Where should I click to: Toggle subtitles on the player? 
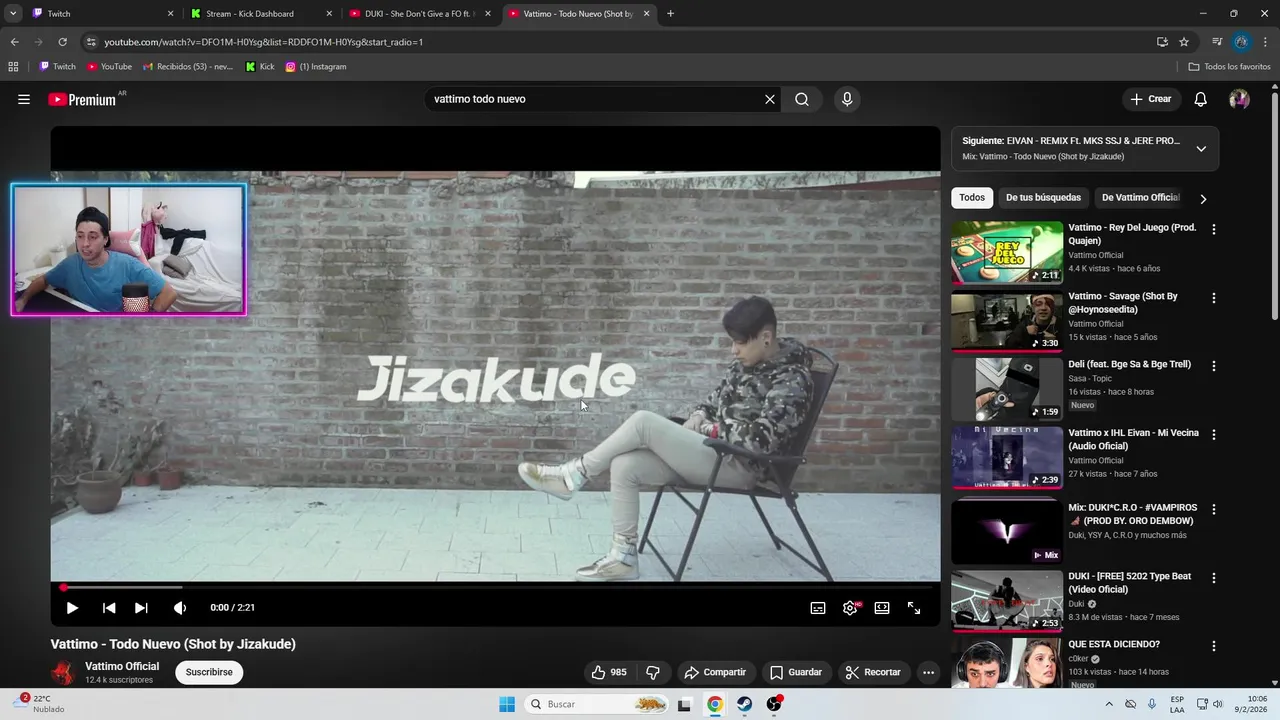pos(818,608)
